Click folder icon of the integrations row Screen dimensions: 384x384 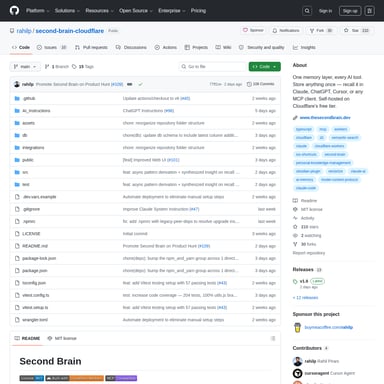click(x=17, y=148)
